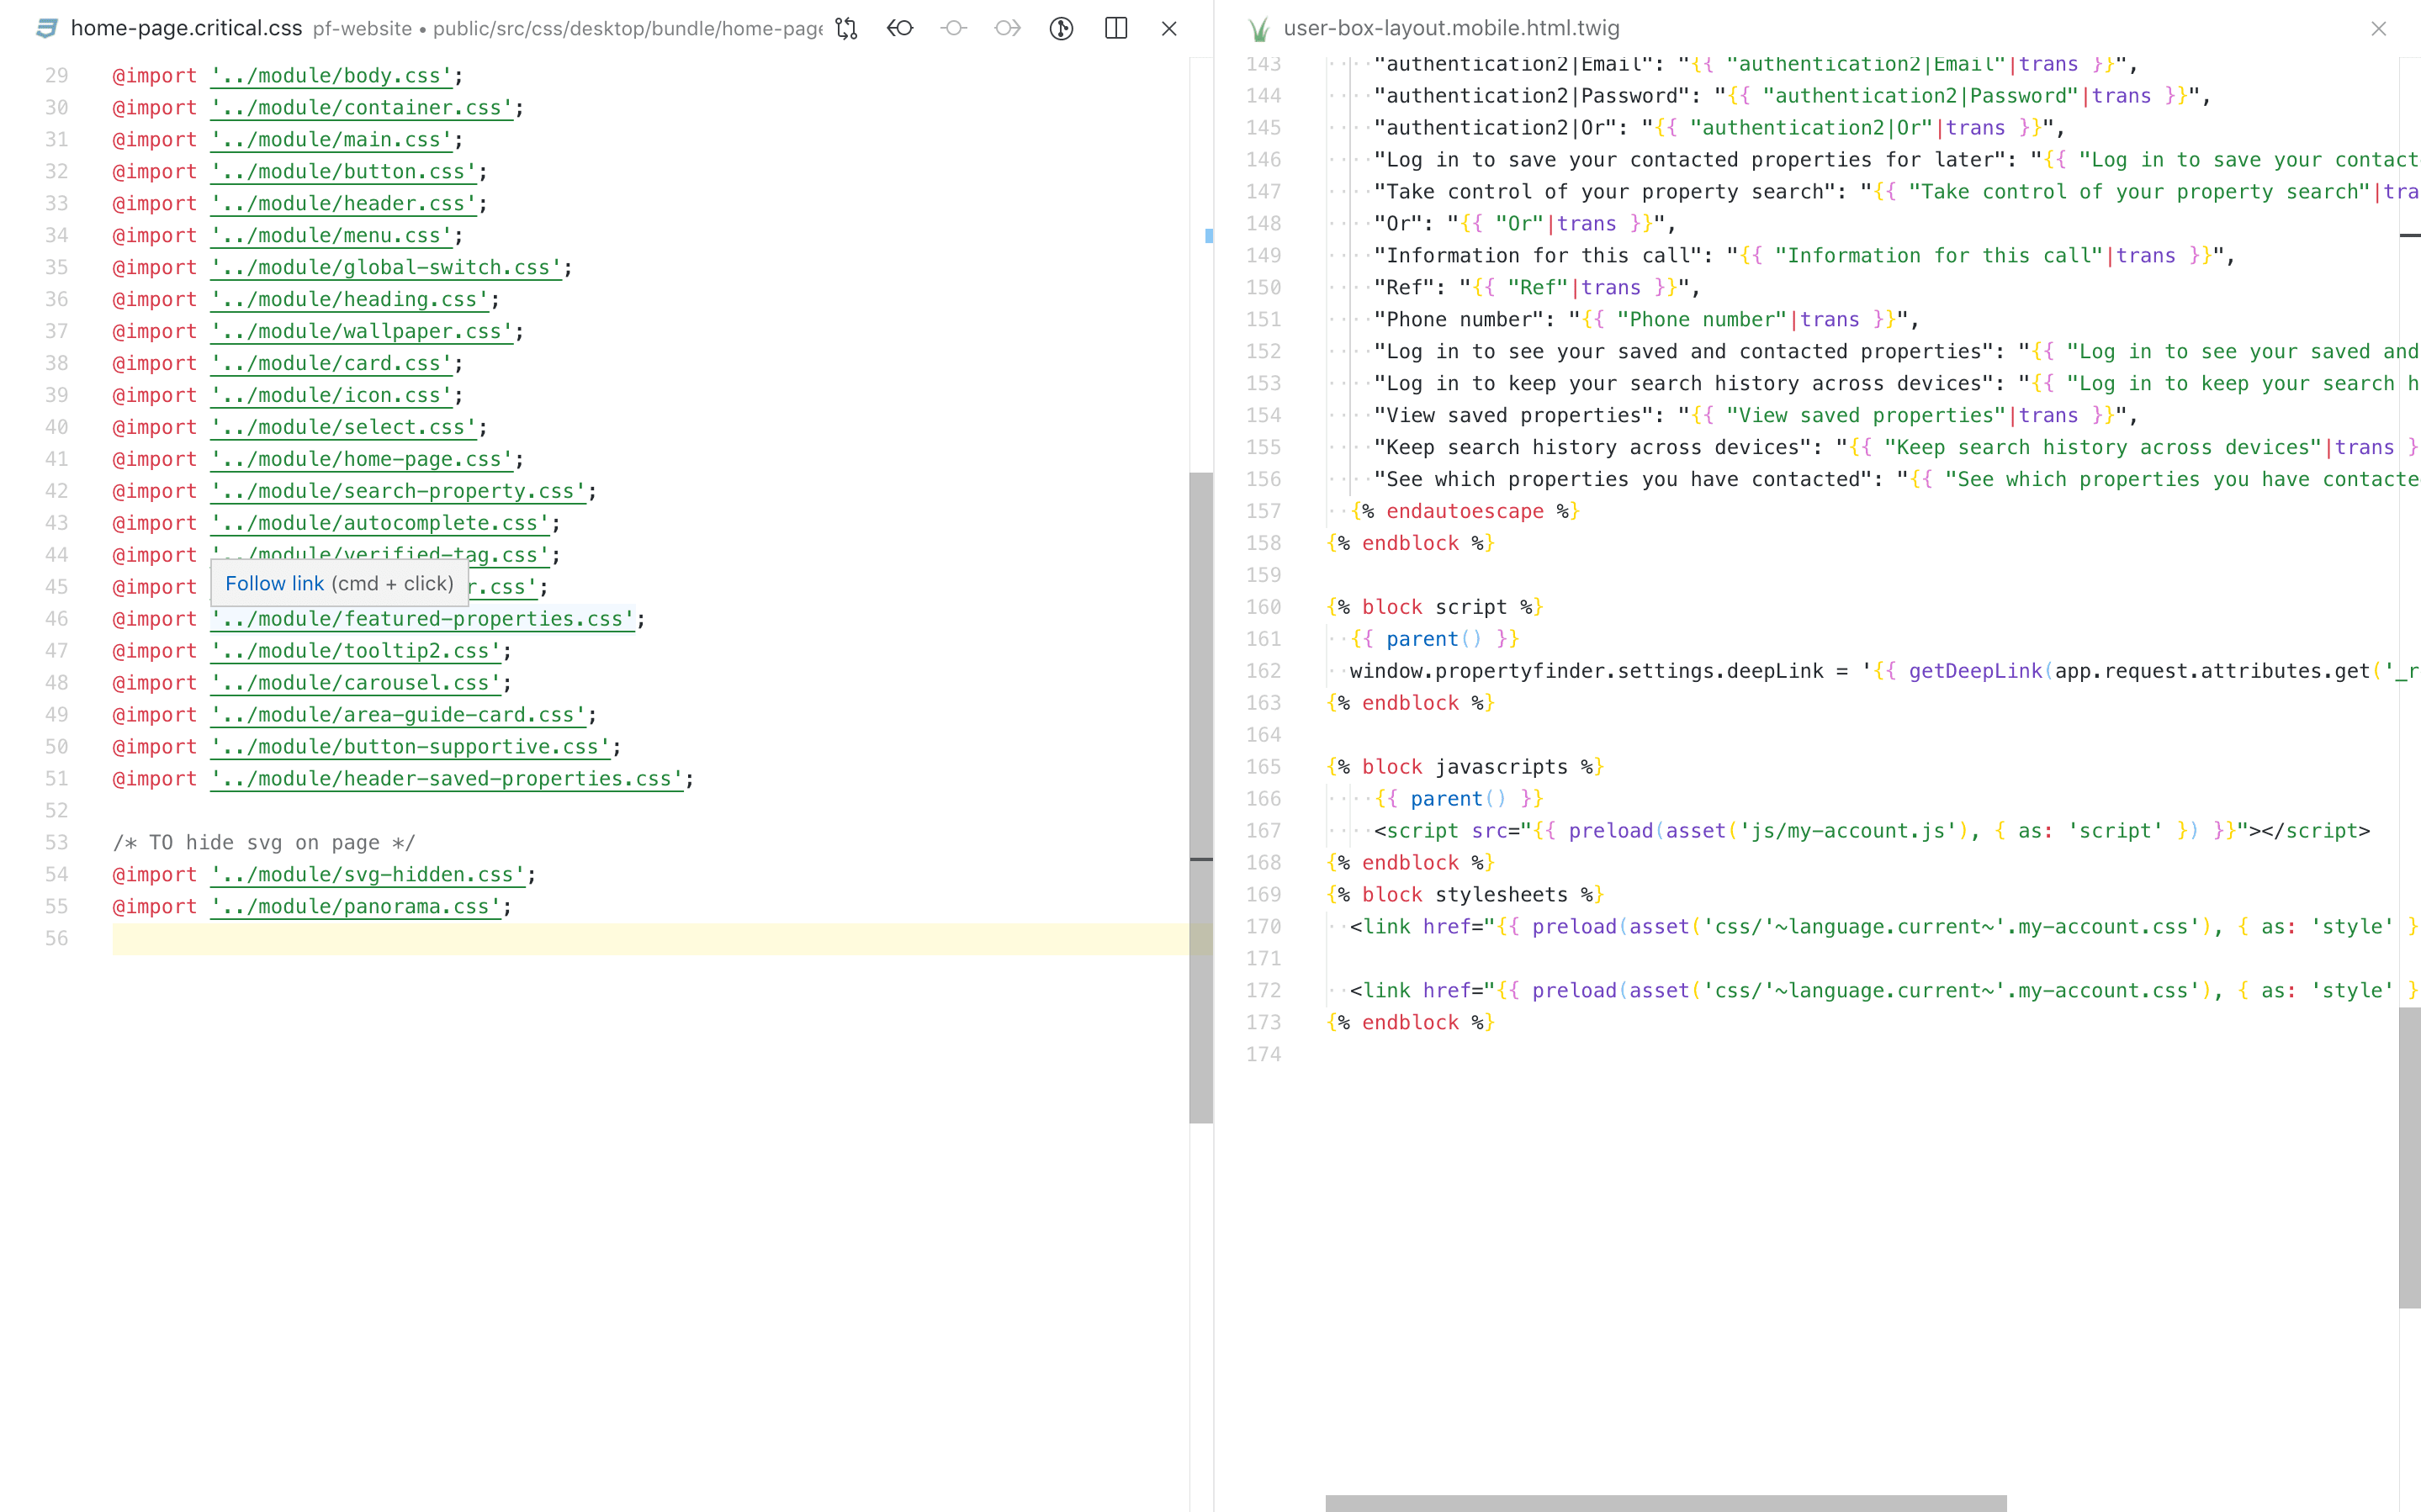Click the Twig file icon in right tab
The width and height of the screenshot is (2421, 1512).
point(1259,29)
